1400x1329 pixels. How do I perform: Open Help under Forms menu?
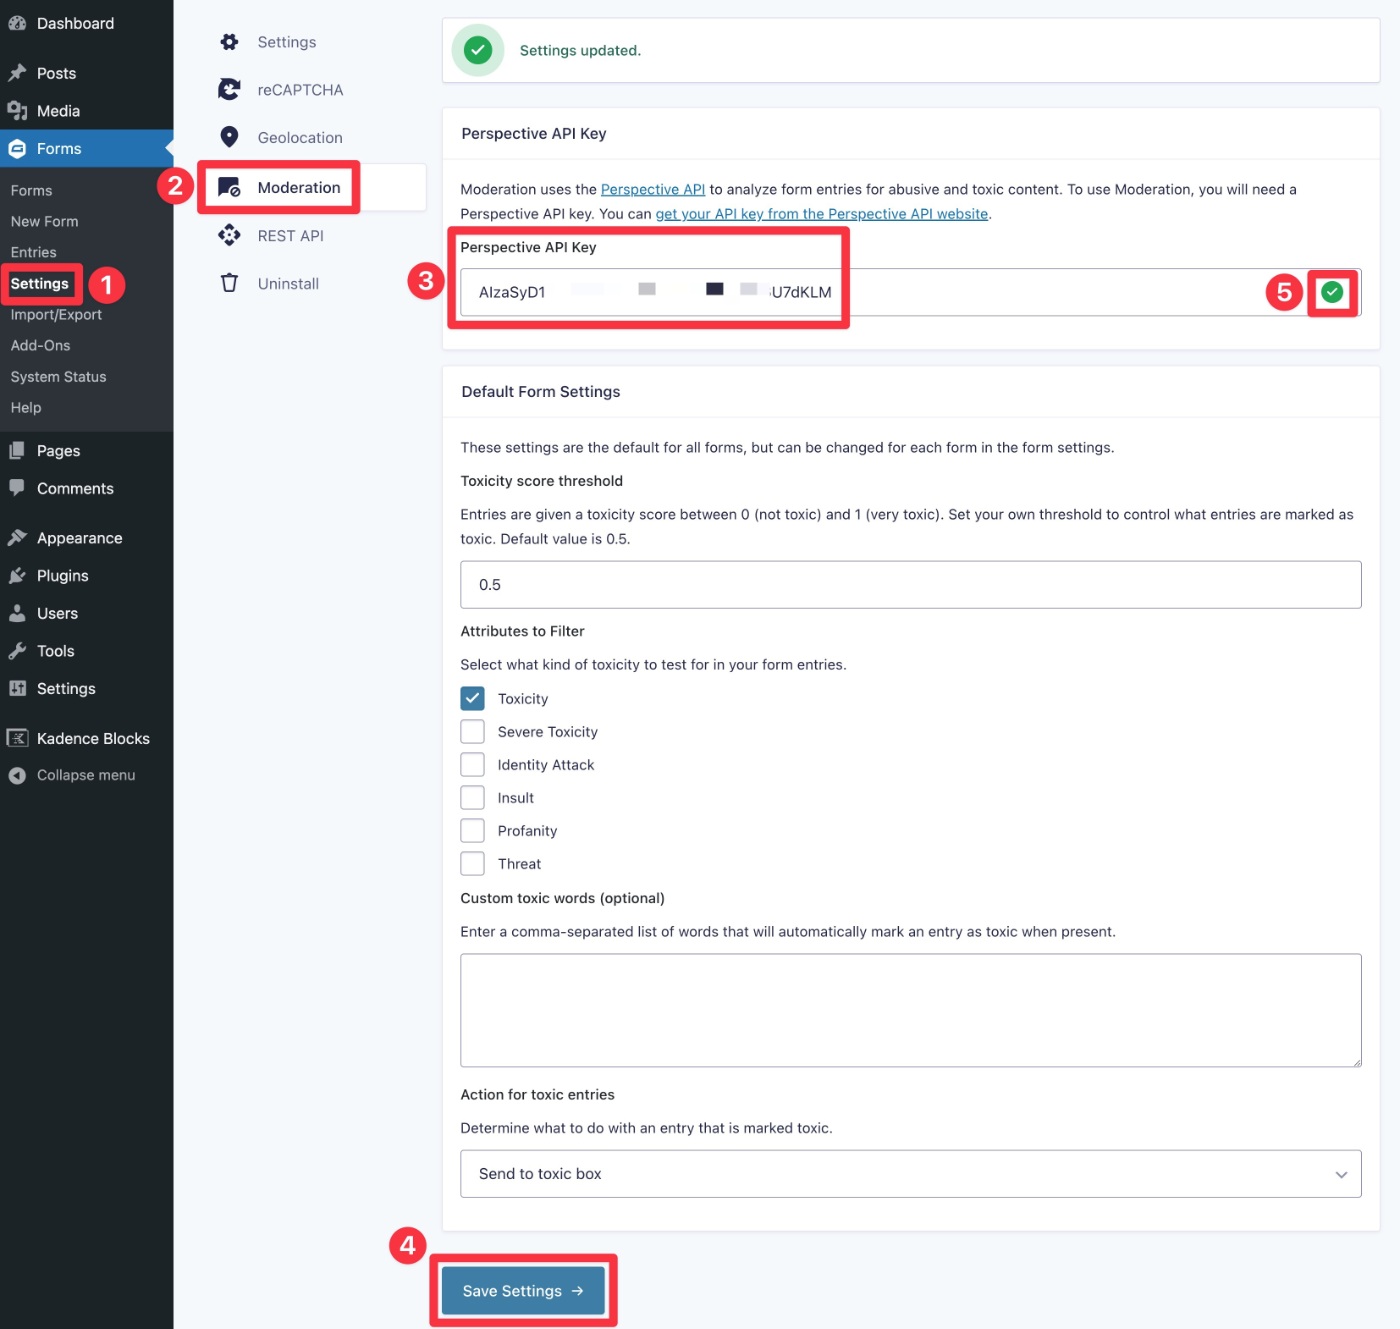pyautogui.click(x=26, y=407)
